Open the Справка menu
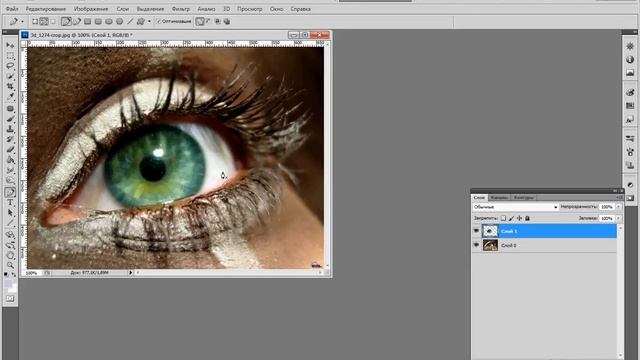Viewport: 640px width, 360px height. [300, 9]
